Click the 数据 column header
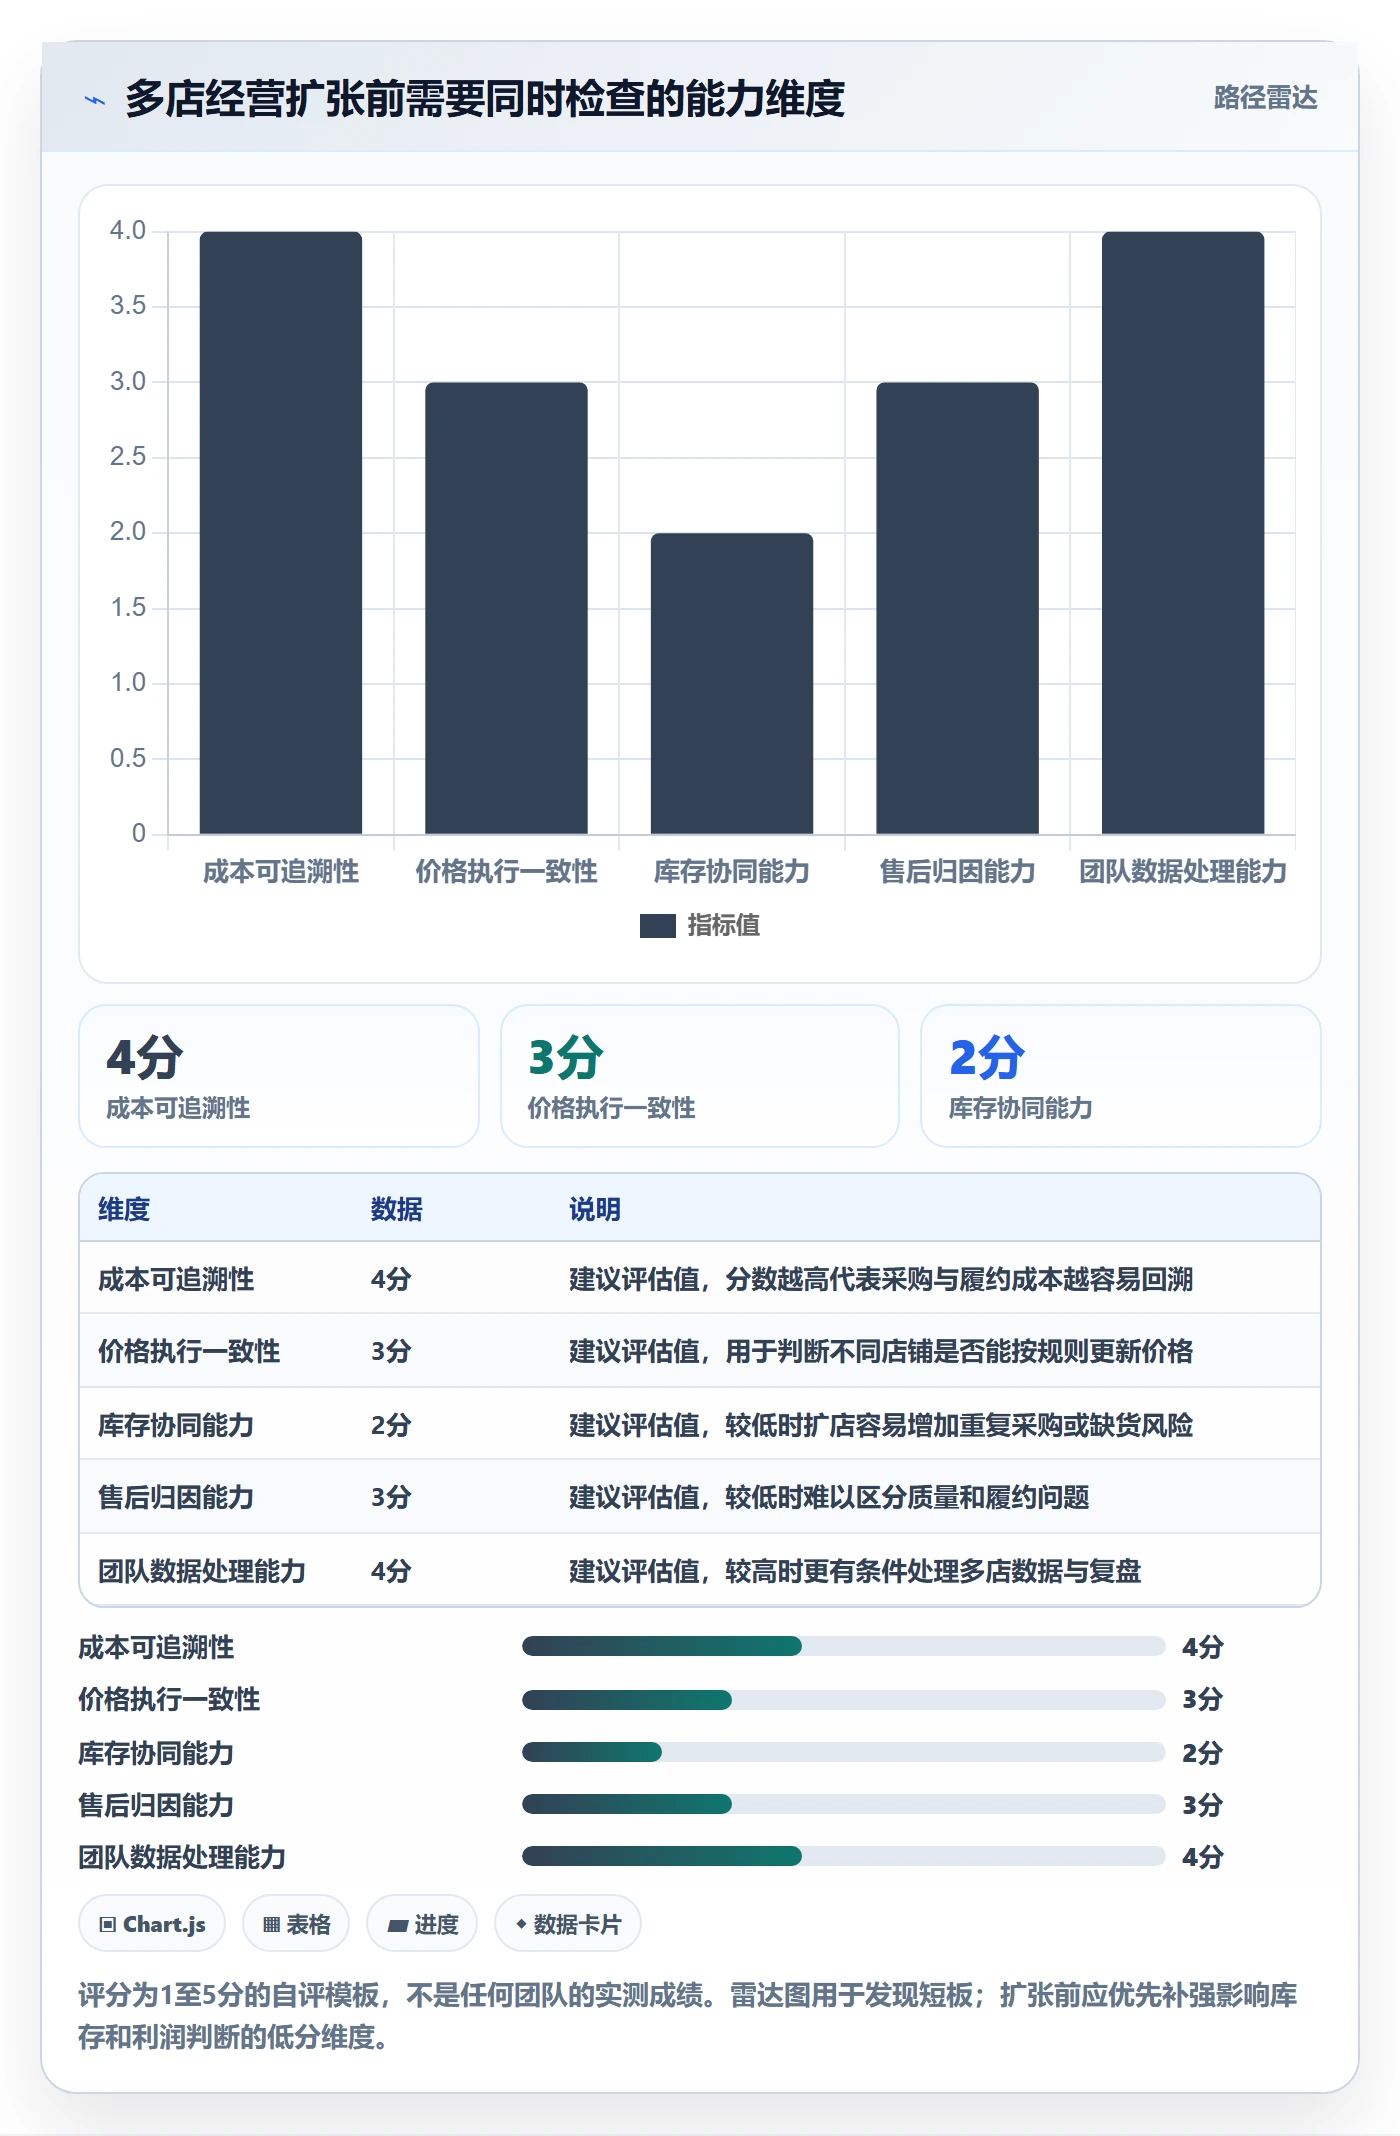Viewport: 1400px width, 2136px height. [397, 1209]
